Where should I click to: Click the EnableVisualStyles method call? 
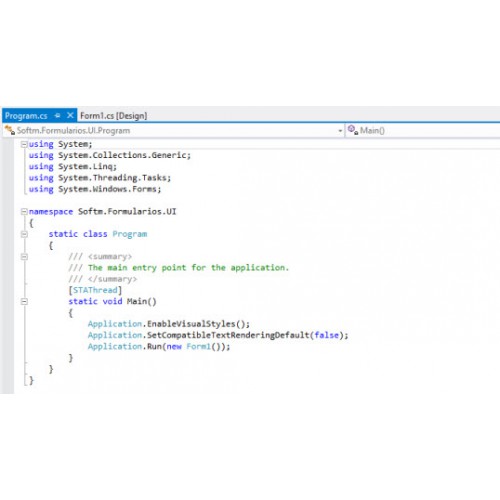[191, 324]
